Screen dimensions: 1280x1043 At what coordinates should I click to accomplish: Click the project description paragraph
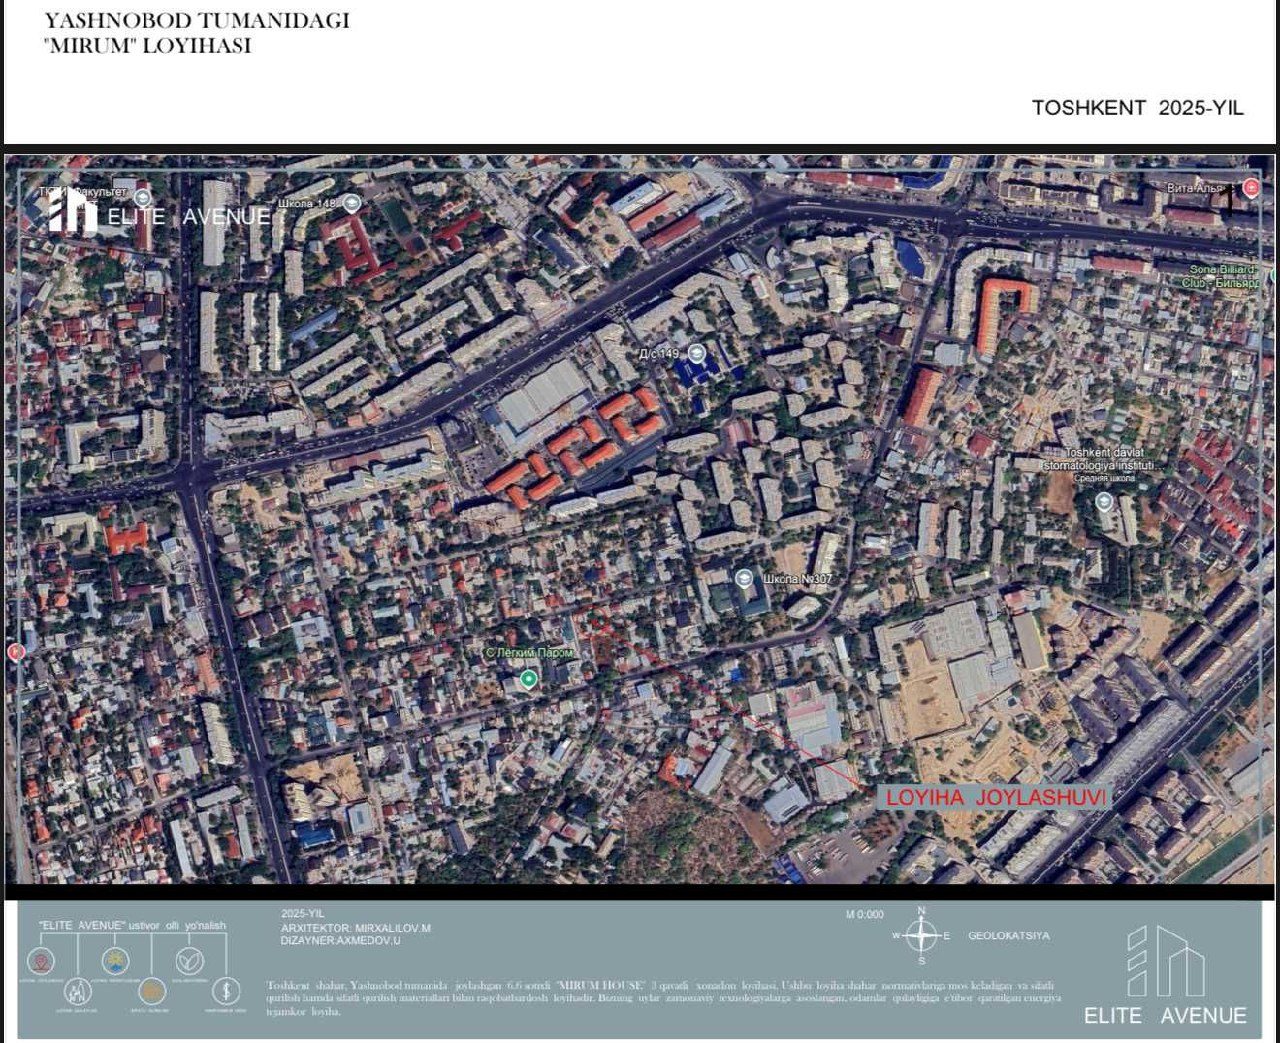click(663, 998)
